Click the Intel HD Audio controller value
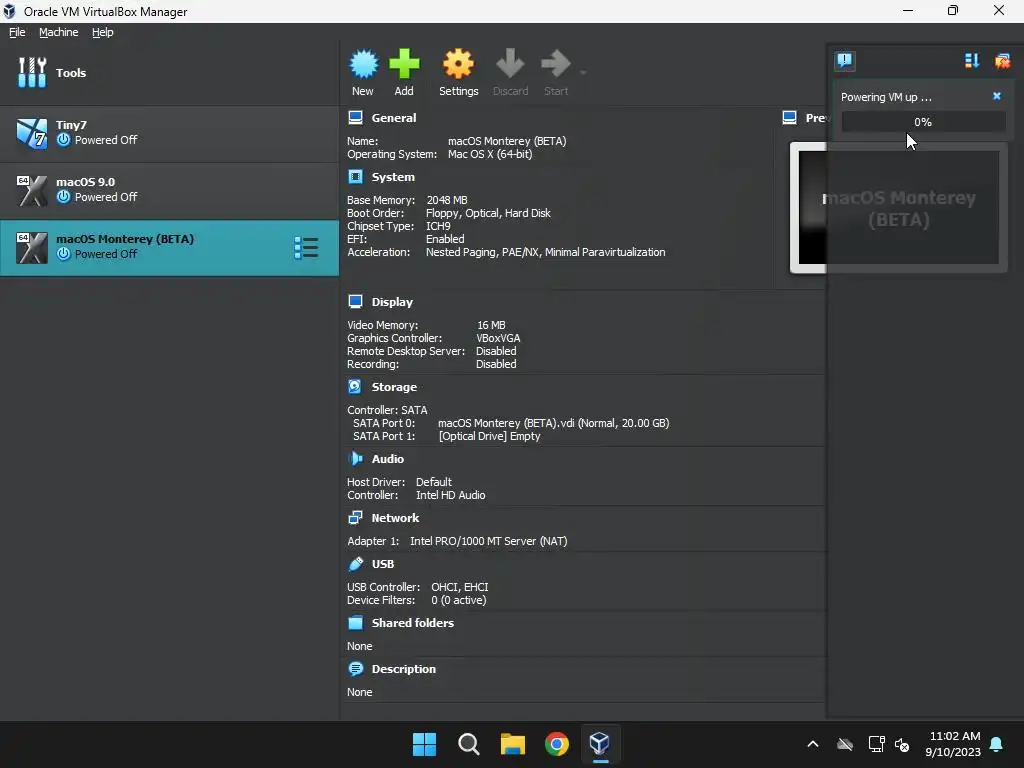This screenshot has height=768, width=1024. [451, 495]
